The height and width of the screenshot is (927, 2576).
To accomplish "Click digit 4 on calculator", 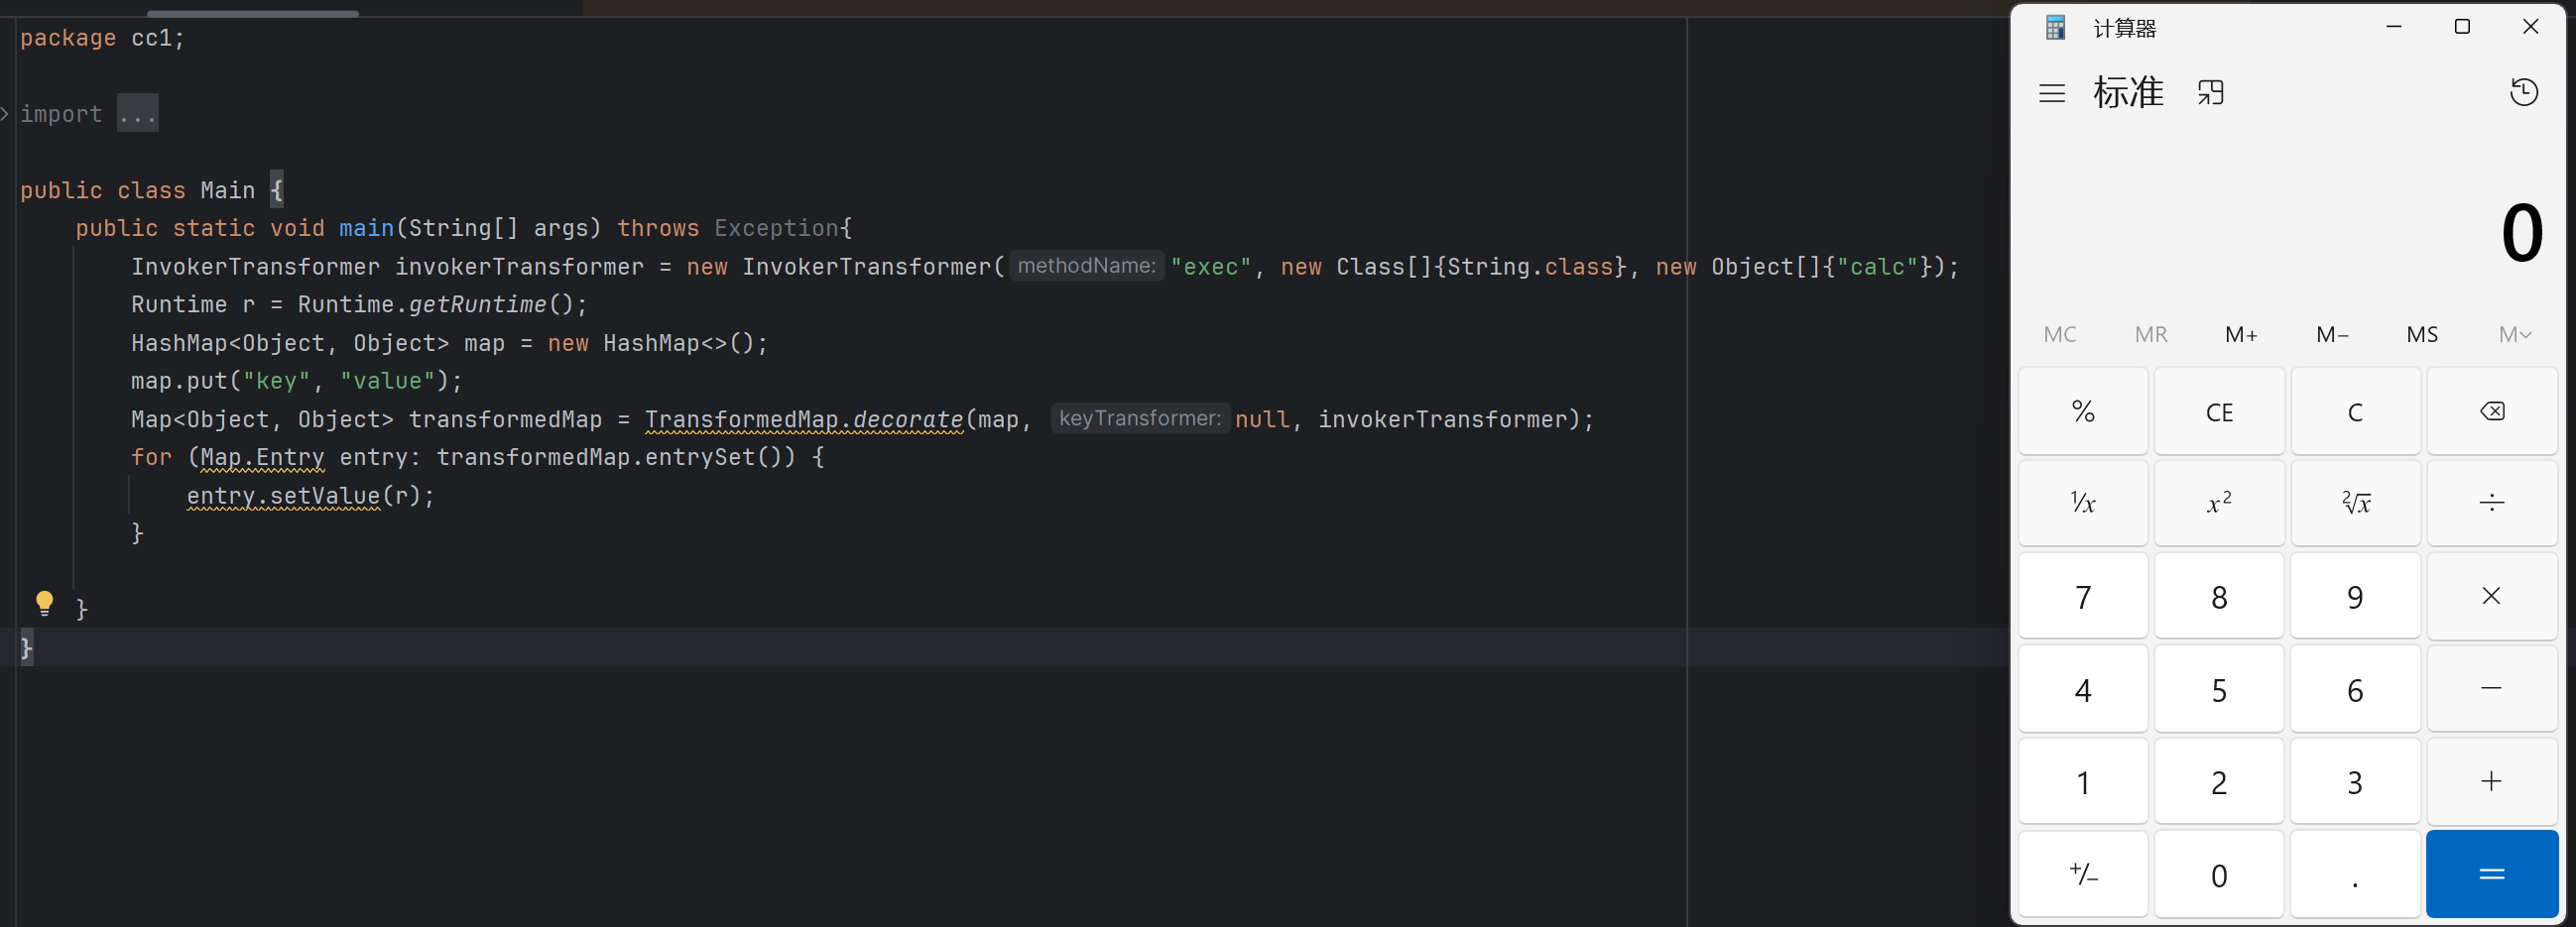I will click(x=2083, y=689).
